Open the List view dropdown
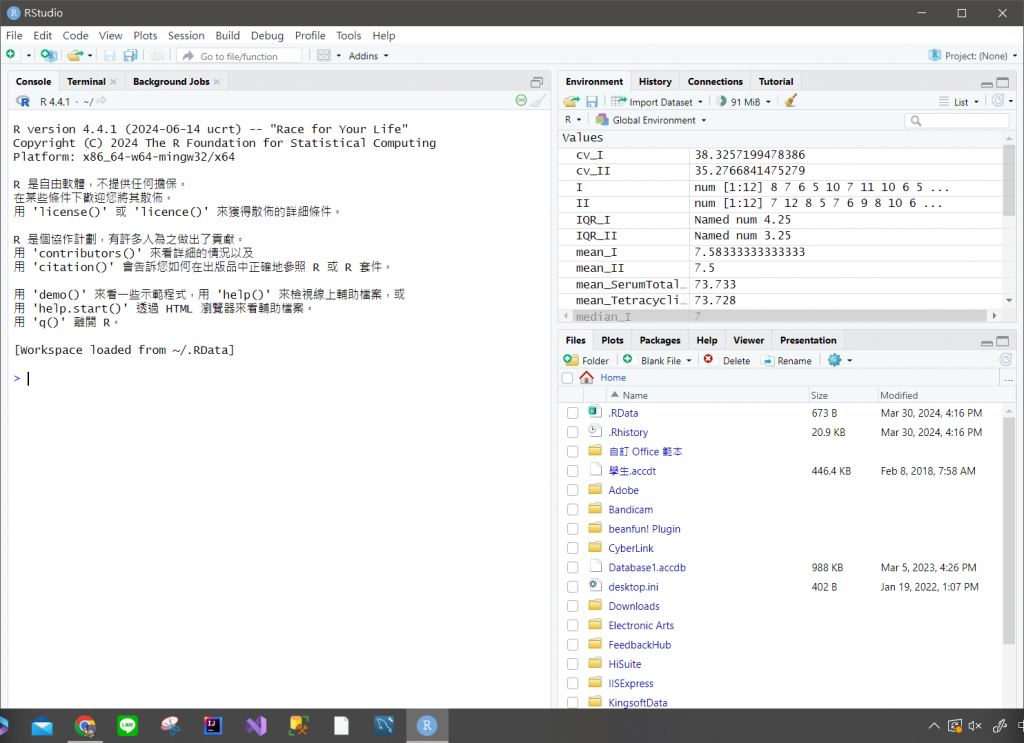 [959, 102]
